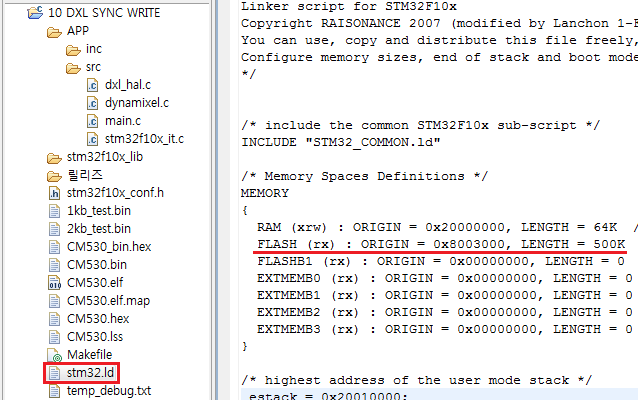The width and height of the screenshot is (638, 400).
Task: Click the Makefile target icon
Action: tap(55, 355)
